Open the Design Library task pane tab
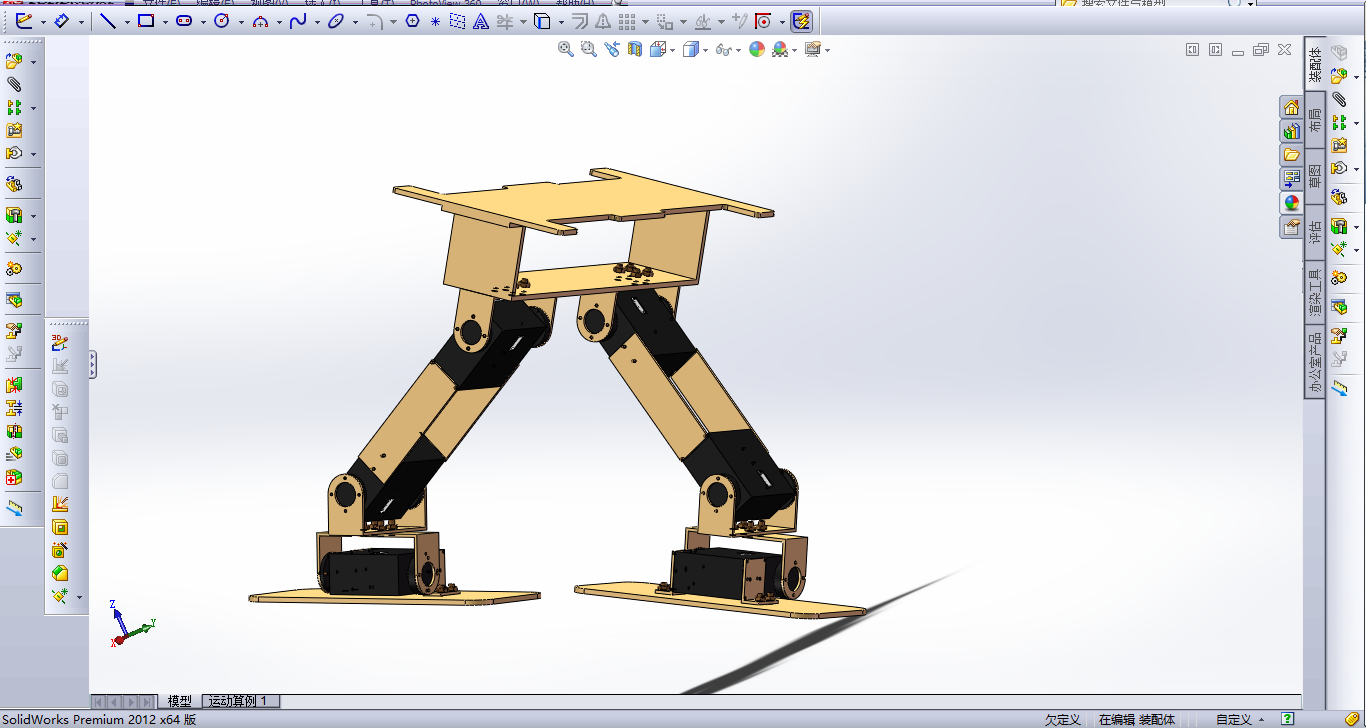The image size is (1366, 728). (x=1291, y=131)
